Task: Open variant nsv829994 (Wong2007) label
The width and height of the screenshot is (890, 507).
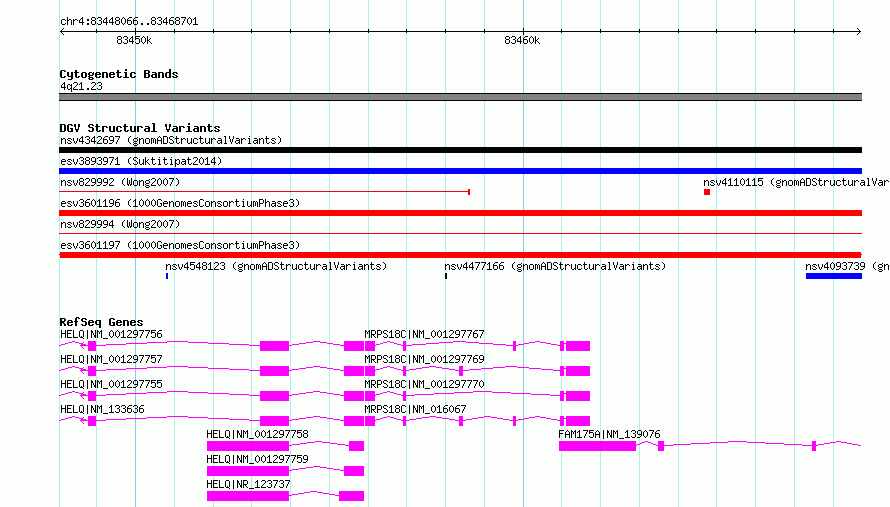Action: click(120, 224)
